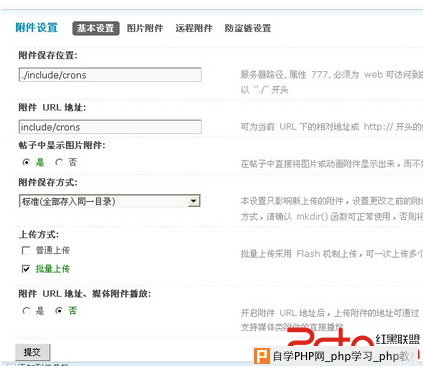Open the 附件保存方式 dropdown

pos(110,201)
